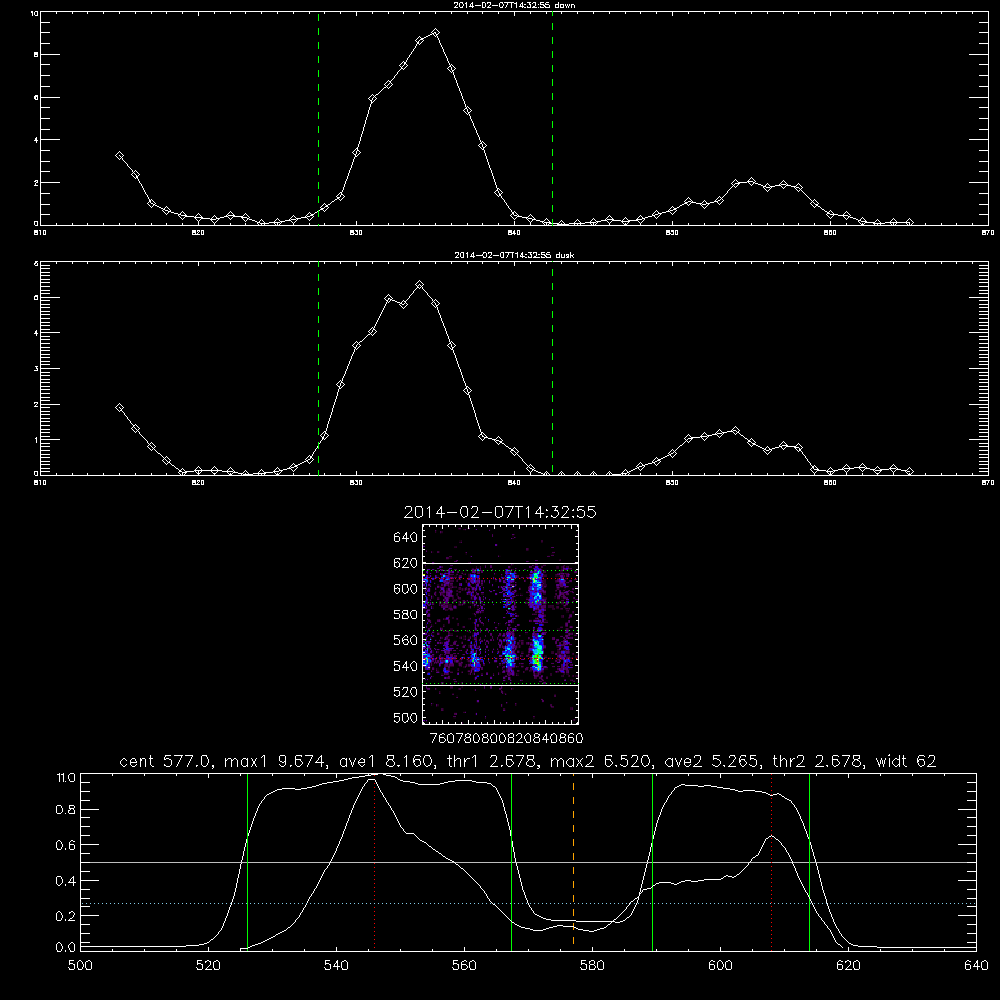The image size is (1000, 1000).
Task: Click the x-axis number string below spectrogram image
Action: [507, 738]
